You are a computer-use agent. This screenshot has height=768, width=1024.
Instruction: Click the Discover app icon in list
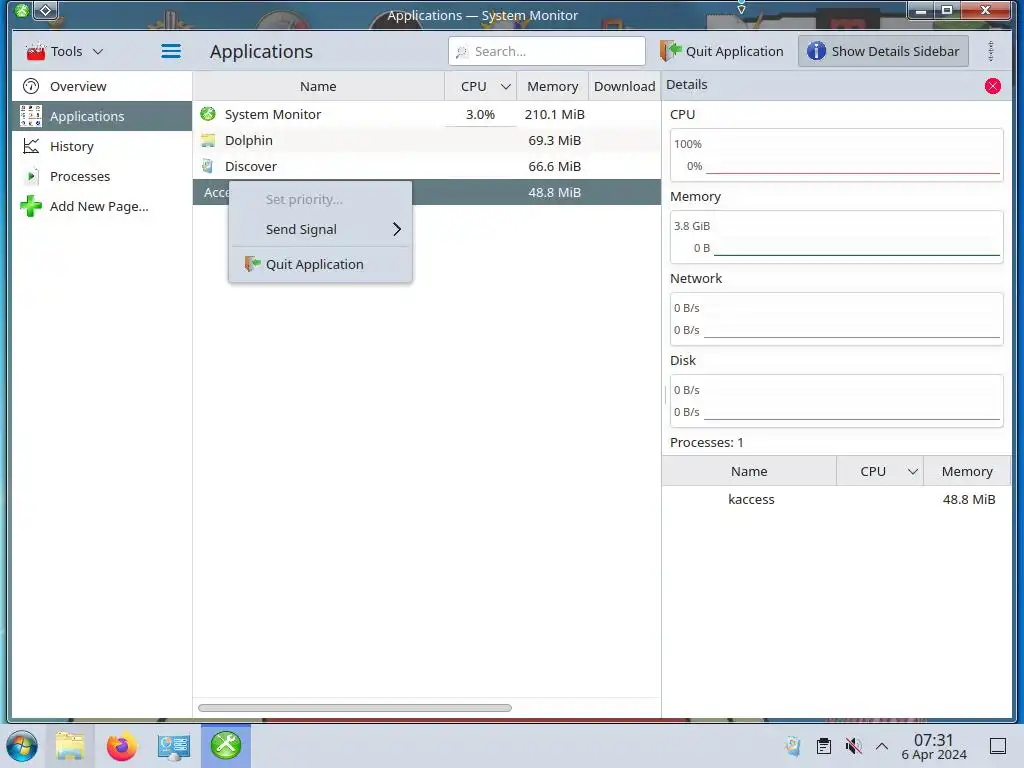pyautogui.click(x=208, y=167)
